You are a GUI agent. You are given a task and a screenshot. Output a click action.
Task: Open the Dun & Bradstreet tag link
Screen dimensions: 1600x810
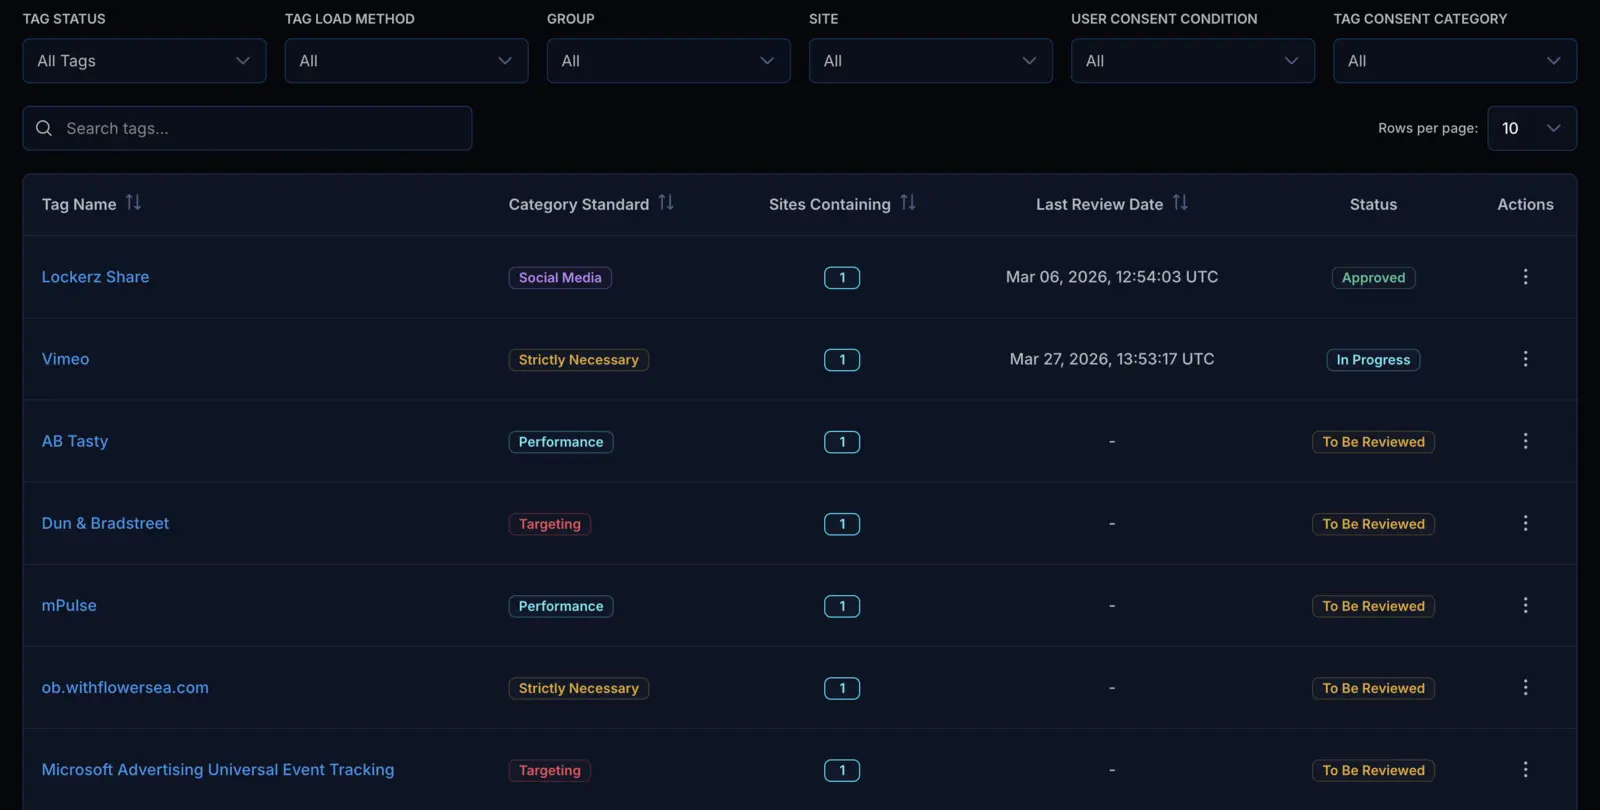(105, 523)
